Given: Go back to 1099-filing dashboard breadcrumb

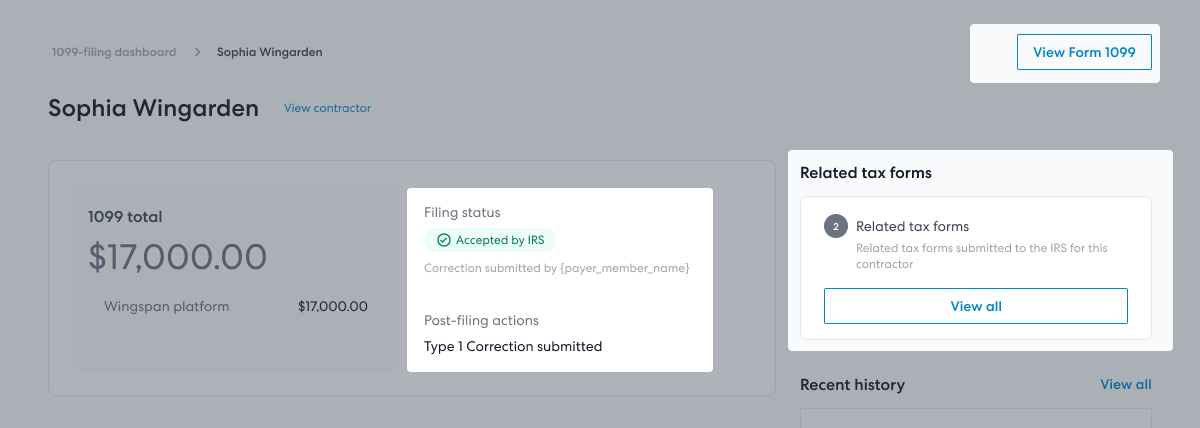Looking at the screenshot, I should pyautogui.click(x=114, y=52).
